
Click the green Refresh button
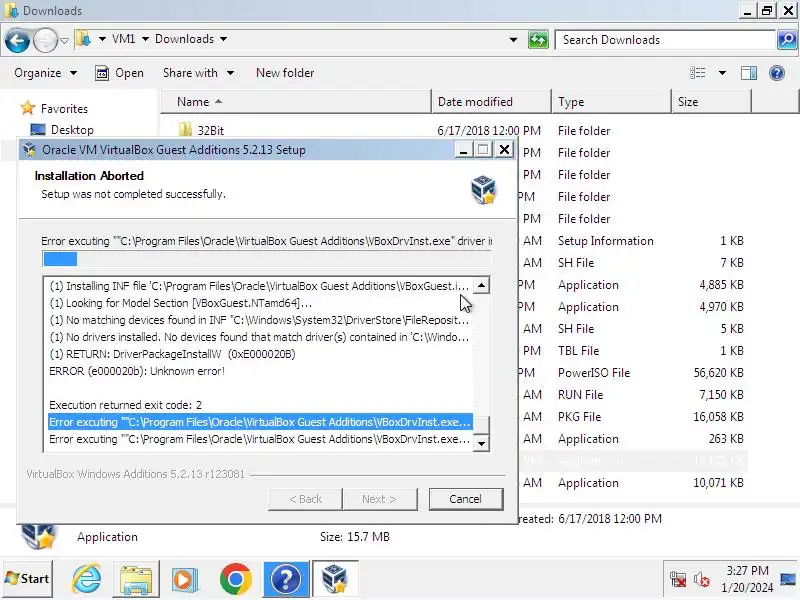[x=538, y=40]
